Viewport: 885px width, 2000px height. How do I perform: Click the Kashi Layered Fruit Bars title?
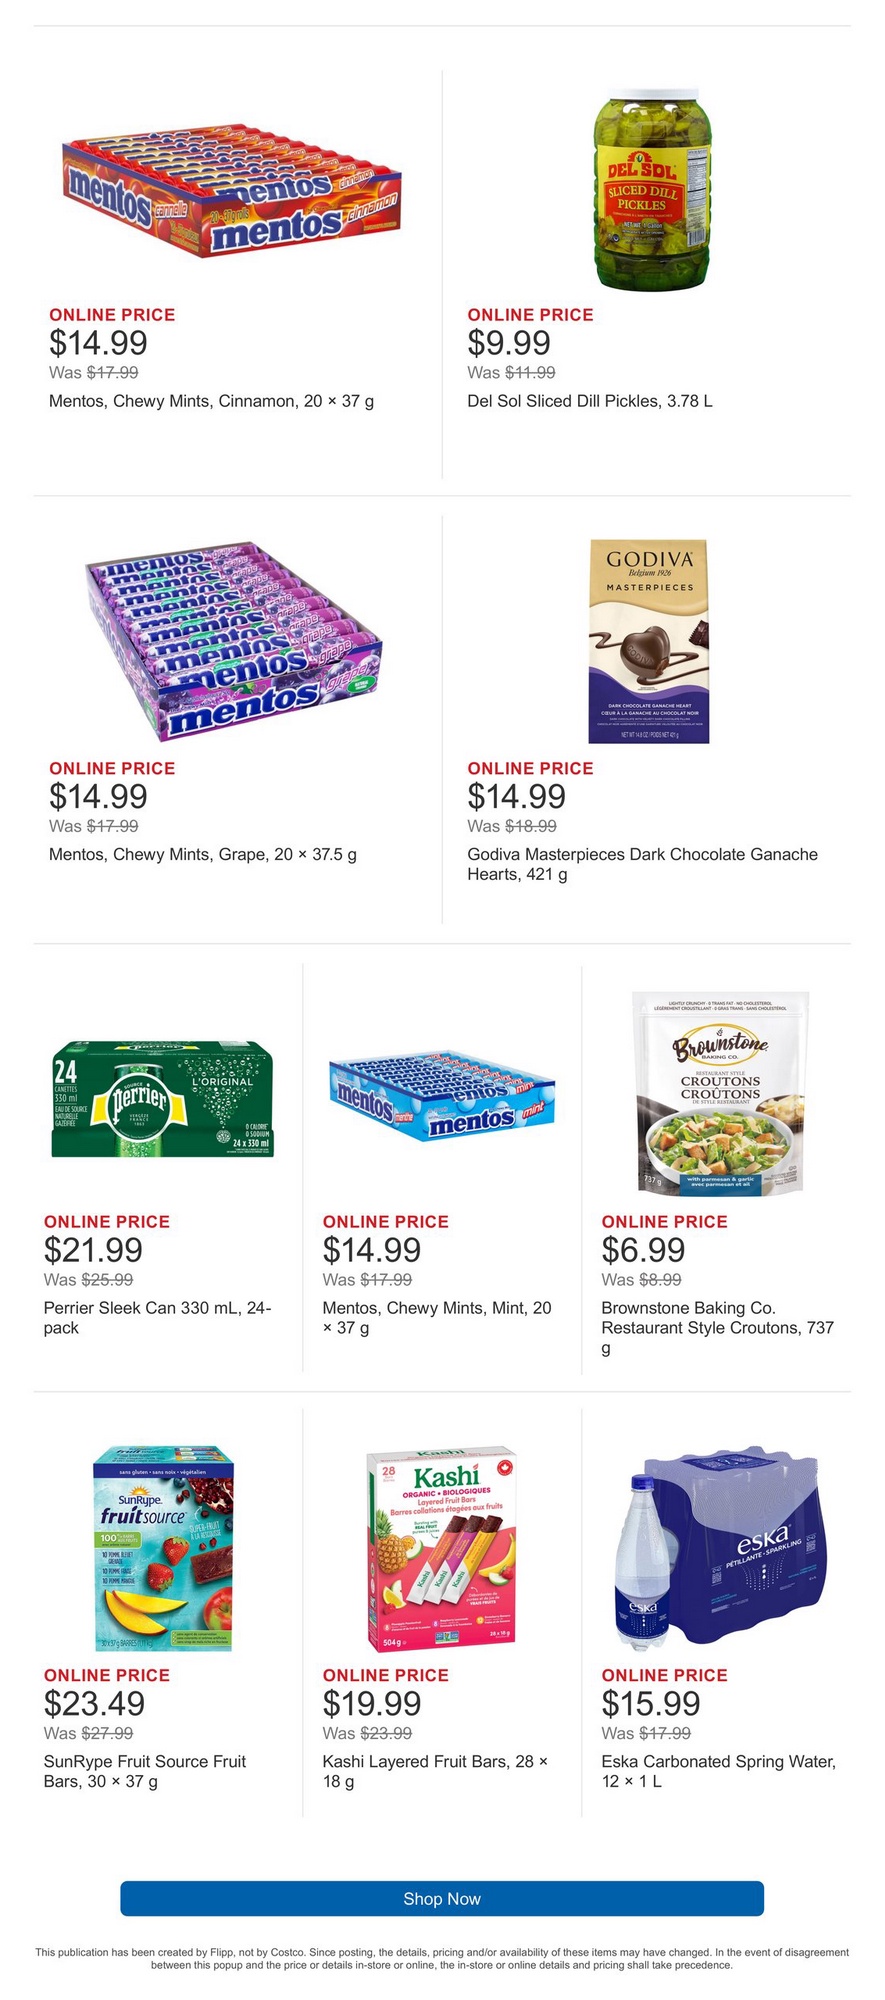[x=435, y=1771]
